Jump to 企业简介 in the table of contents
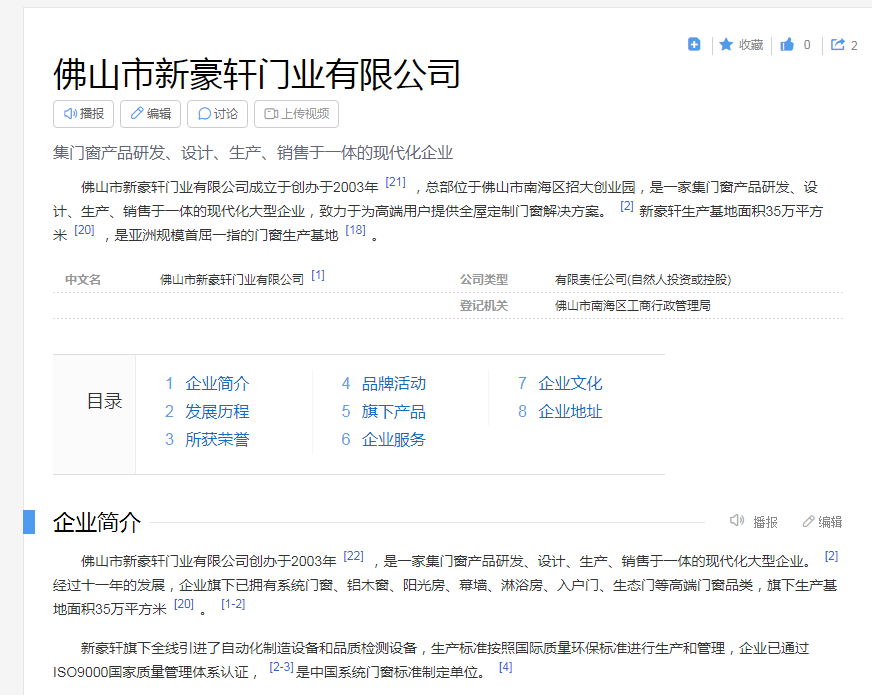The height and width of the screenshot is (695, 872). pyautogui.click(x=217, y=383)
